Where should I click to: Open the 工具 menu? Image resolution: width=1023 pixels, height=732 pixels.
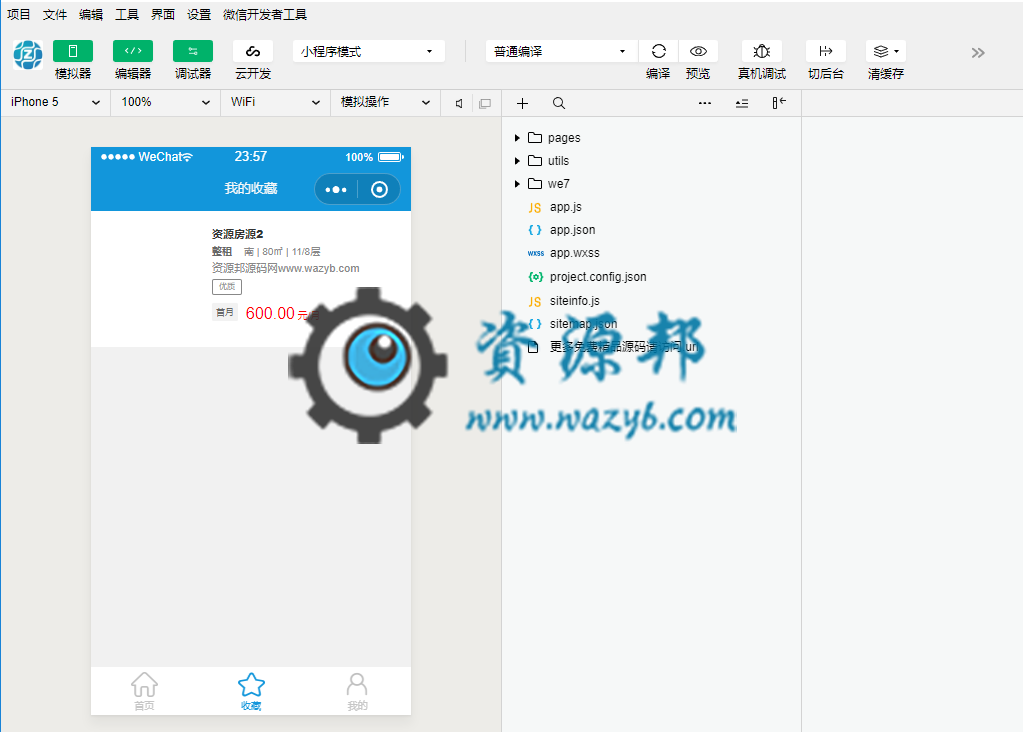click(x=127, y=14)
